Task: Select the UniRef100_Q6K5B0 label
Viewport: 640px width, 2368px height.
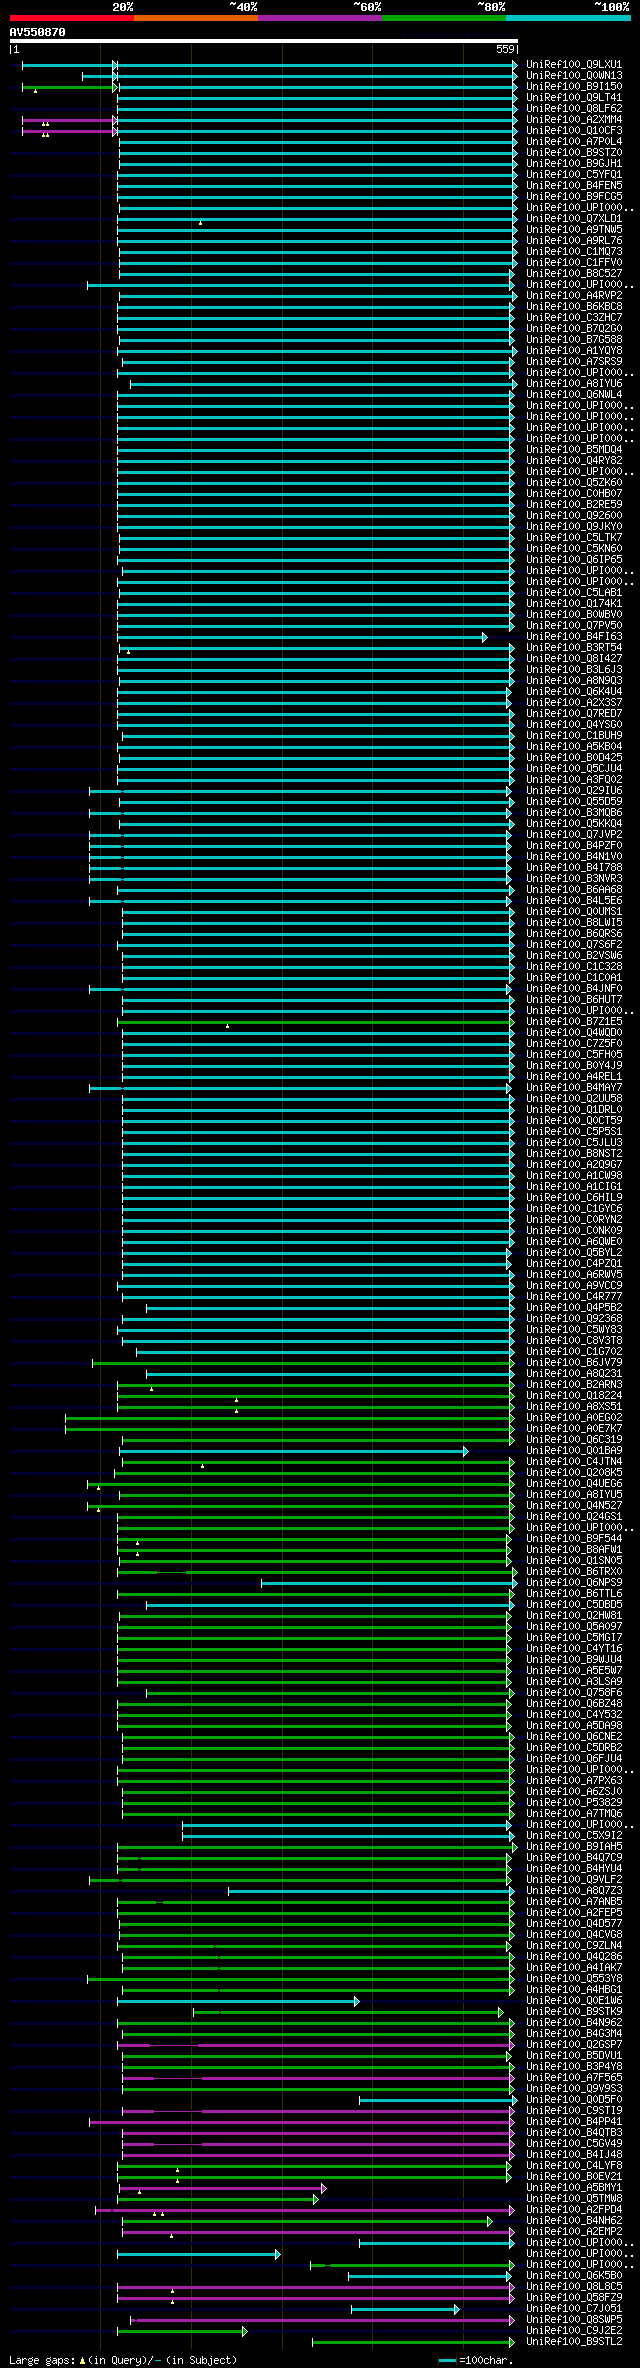Action: tap(574, 2275)
